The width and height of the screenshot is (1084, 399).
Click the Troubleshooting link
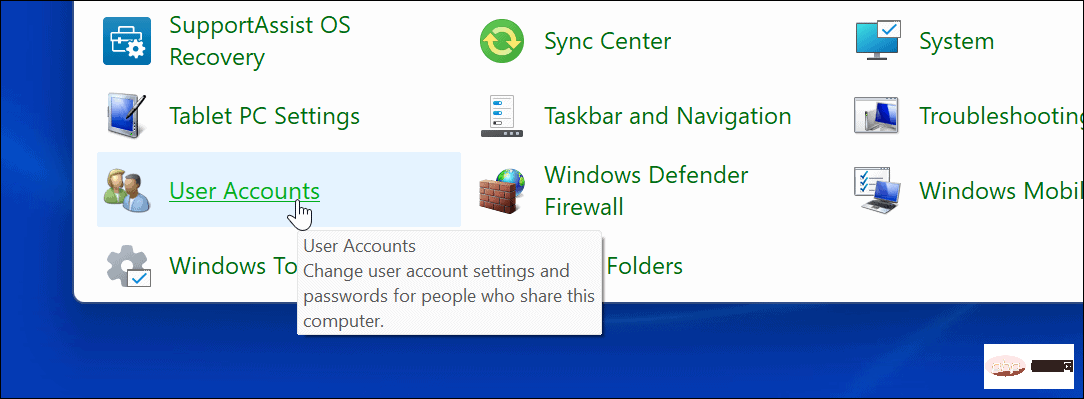coord(1001,115)
